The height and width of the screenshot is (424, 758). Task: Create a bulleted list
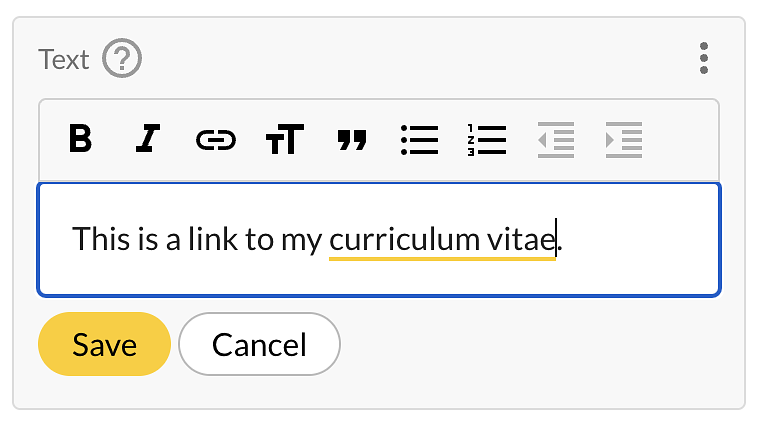[x=420, y=140]
